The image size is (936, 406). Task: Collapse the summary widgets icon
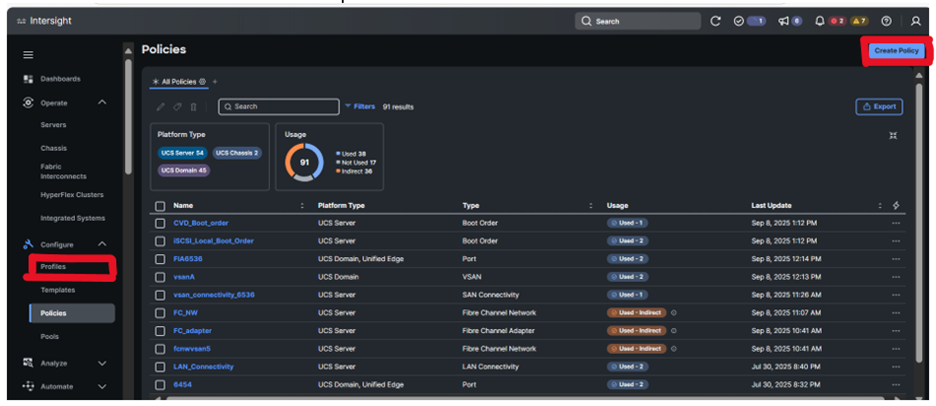893,135
